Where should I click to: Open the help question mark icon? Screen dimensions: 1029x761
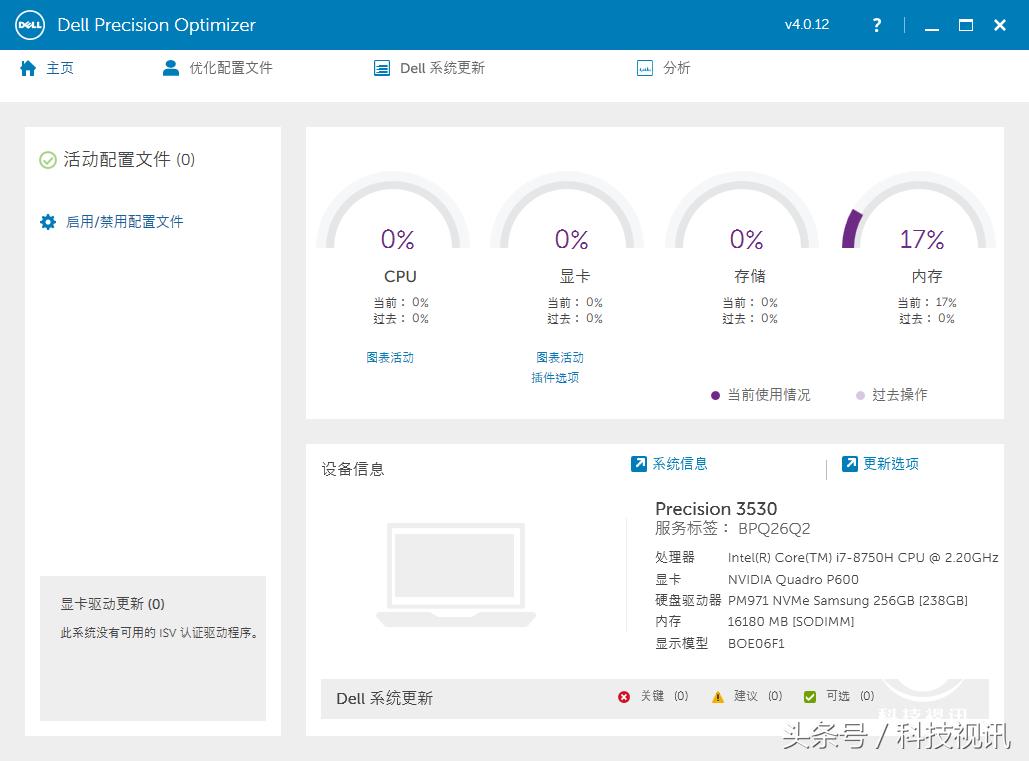pyautogui.click(x=877, y=25)
